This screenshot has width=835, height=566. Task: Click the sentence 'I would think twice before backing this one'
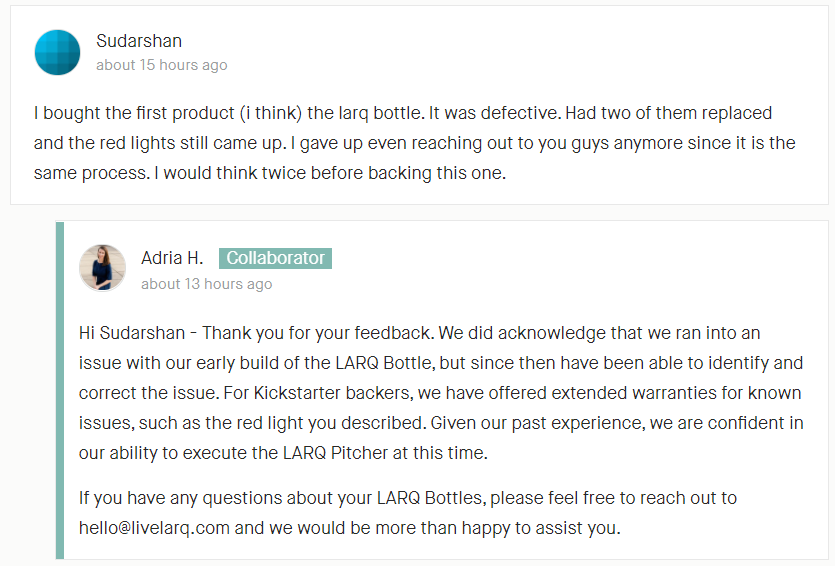coord(330,173)
